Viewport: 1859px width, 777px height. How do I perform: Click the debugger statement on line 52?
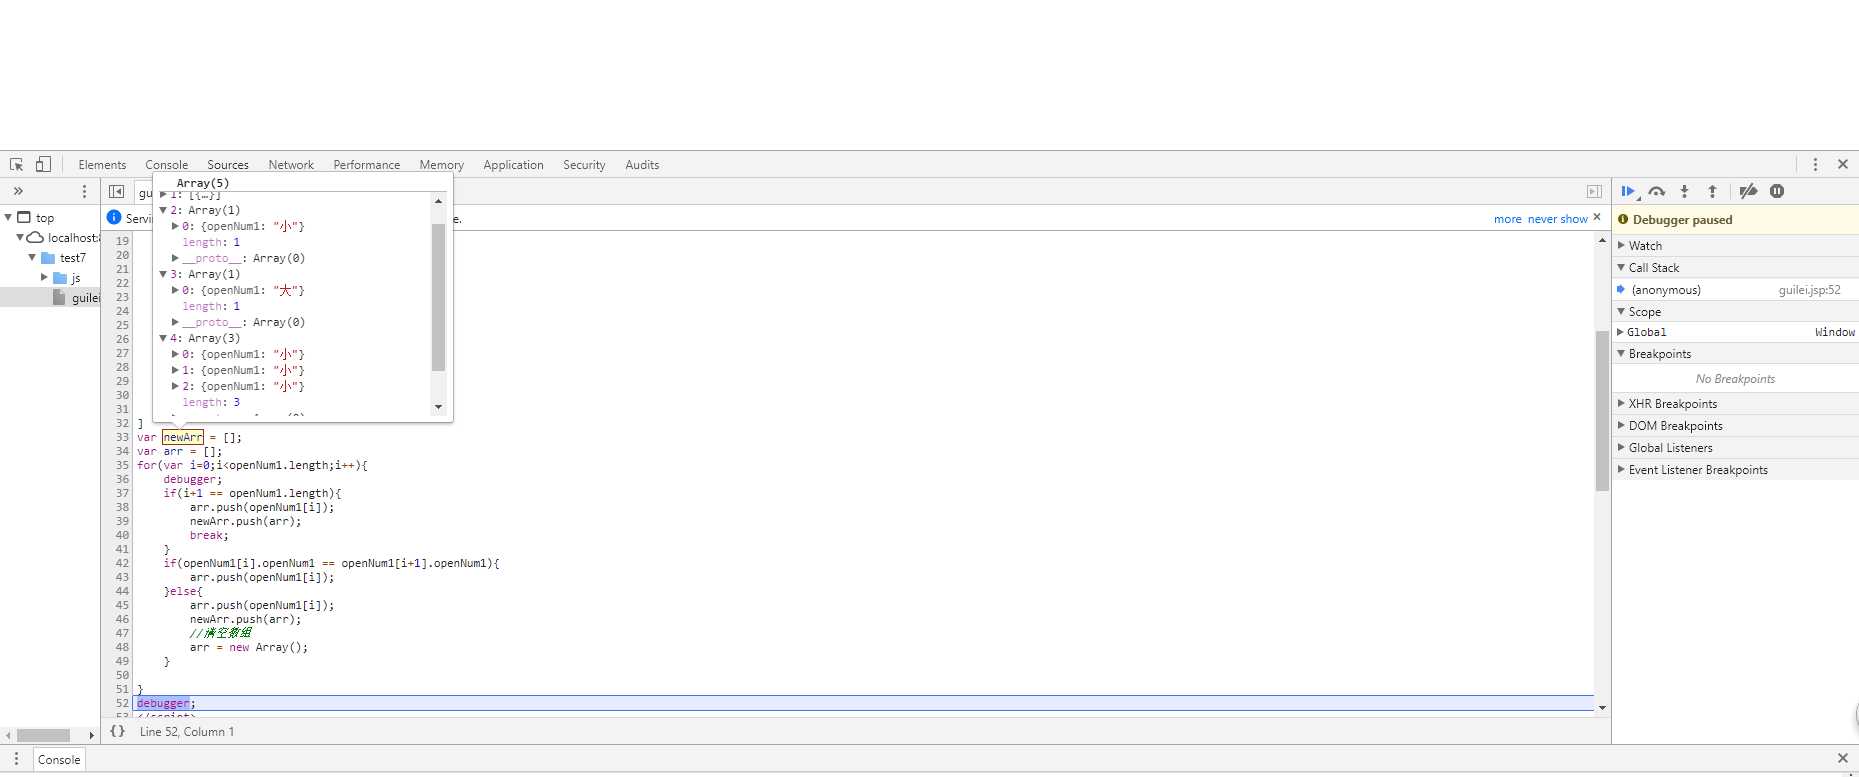[x=163, y=703]
